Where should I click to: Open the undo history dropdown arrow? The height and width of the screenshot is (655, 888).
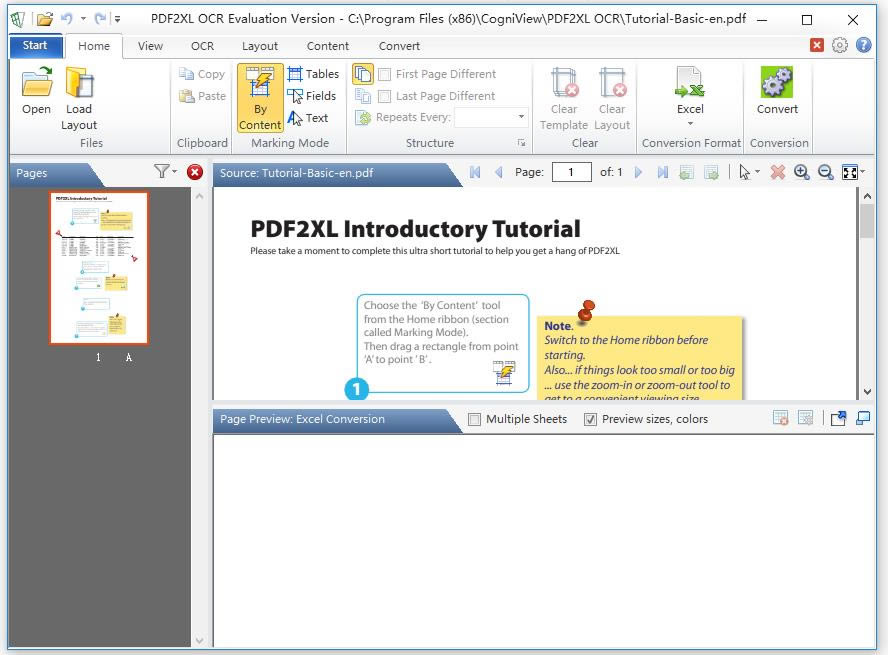point(83,19)
